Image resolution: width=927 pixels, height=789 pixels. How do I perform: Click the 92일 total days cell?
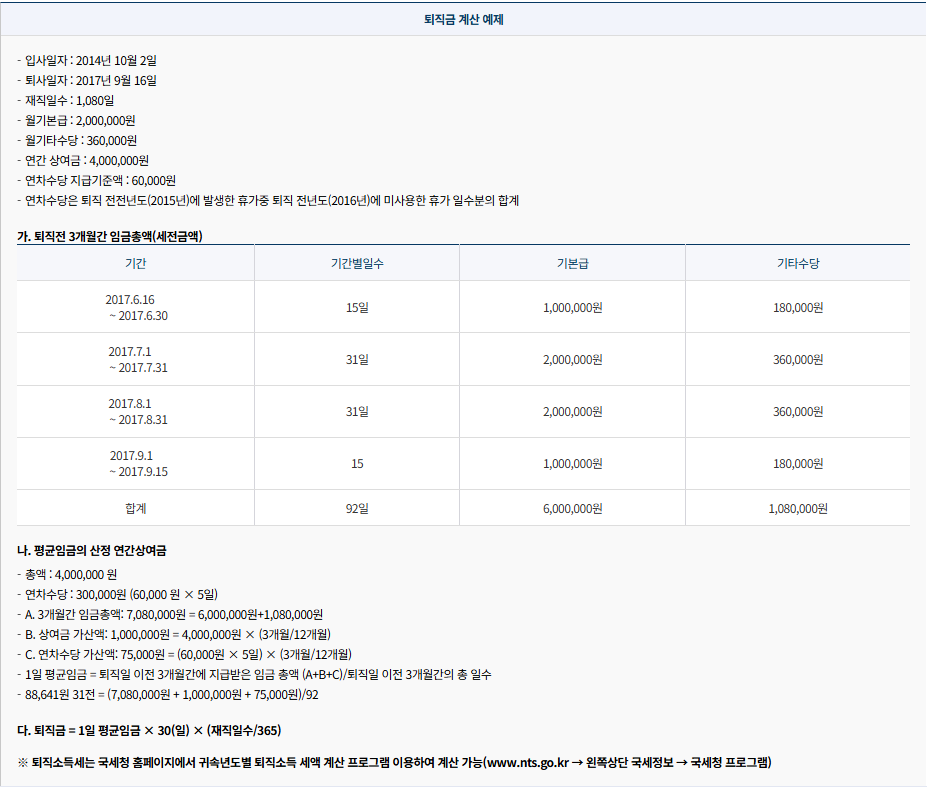[x=356, y=508]
